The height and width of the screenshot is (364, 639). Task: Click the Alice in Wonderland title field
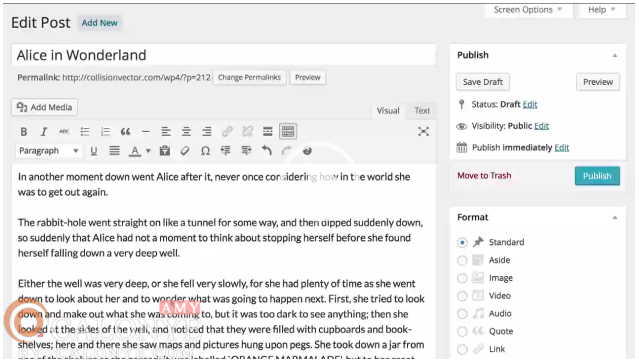[224, 55]
